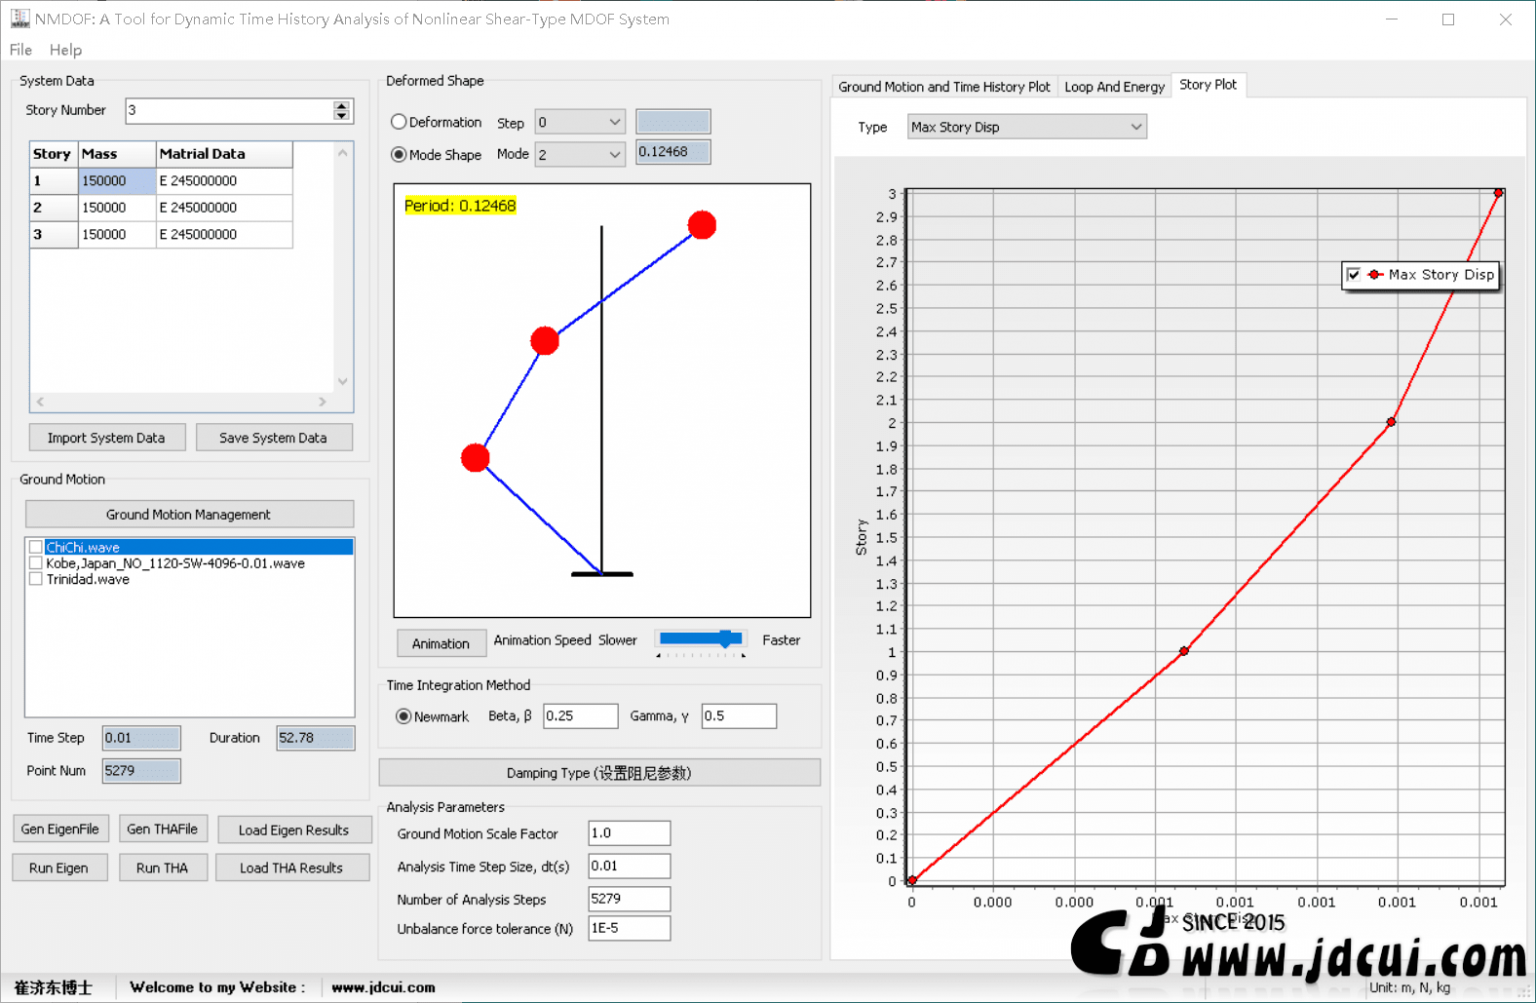Viewport: 1536px width, 1003px height.
Task: Open Ground Motion Management
Action: click(x=189, y=514)
